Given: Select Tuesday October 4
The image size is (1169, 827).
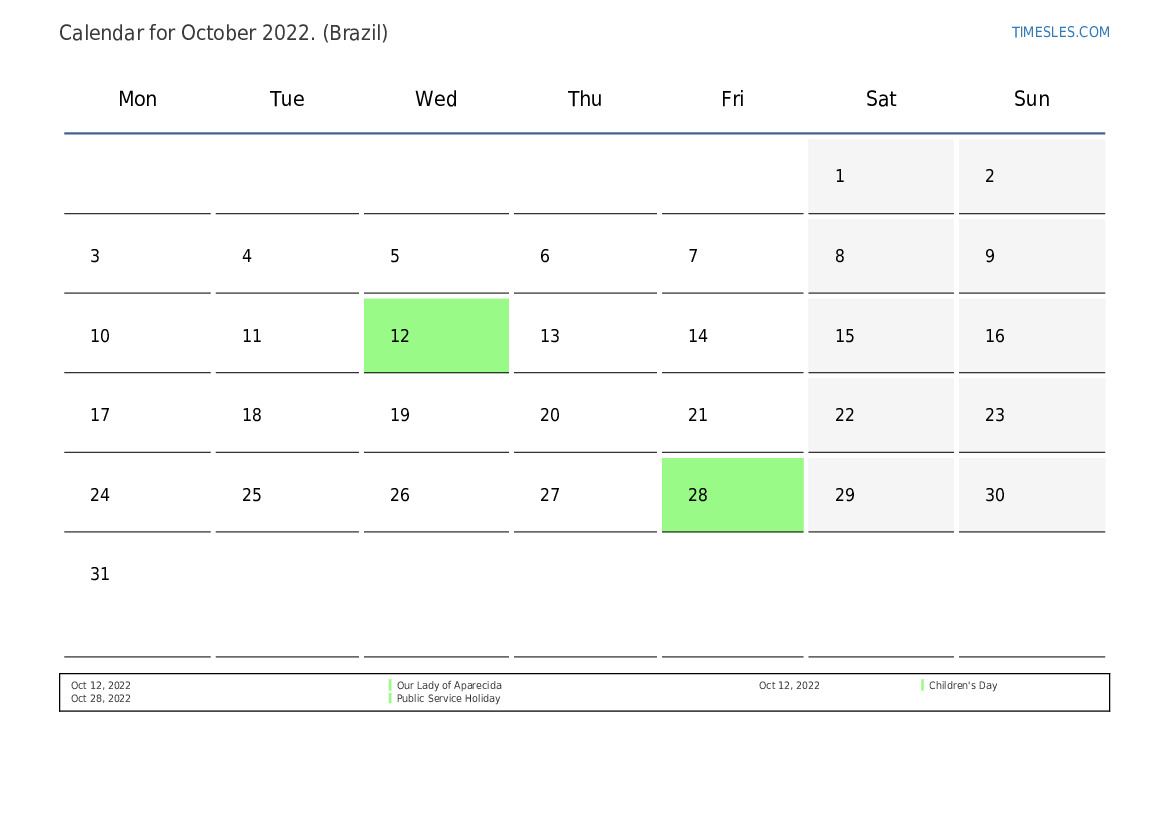Looking at the screenshot, I should [287, 257].
